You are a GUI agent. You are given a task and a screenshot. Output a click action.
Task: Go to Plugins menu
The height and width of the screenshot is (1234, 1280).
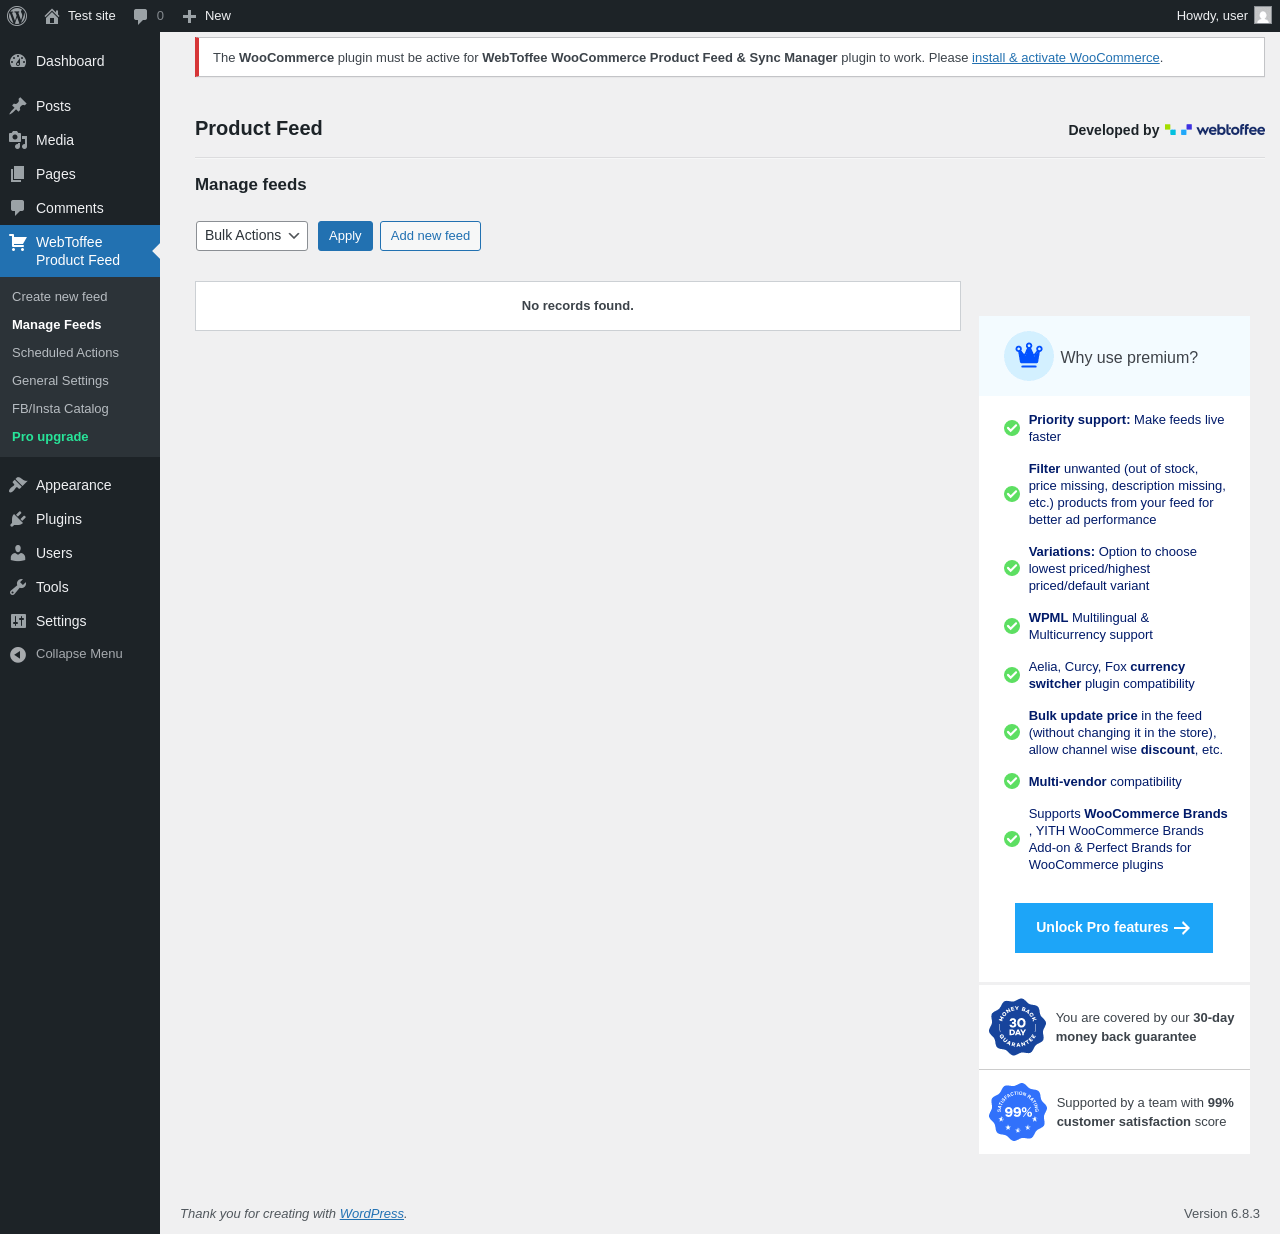click(80, 519)
